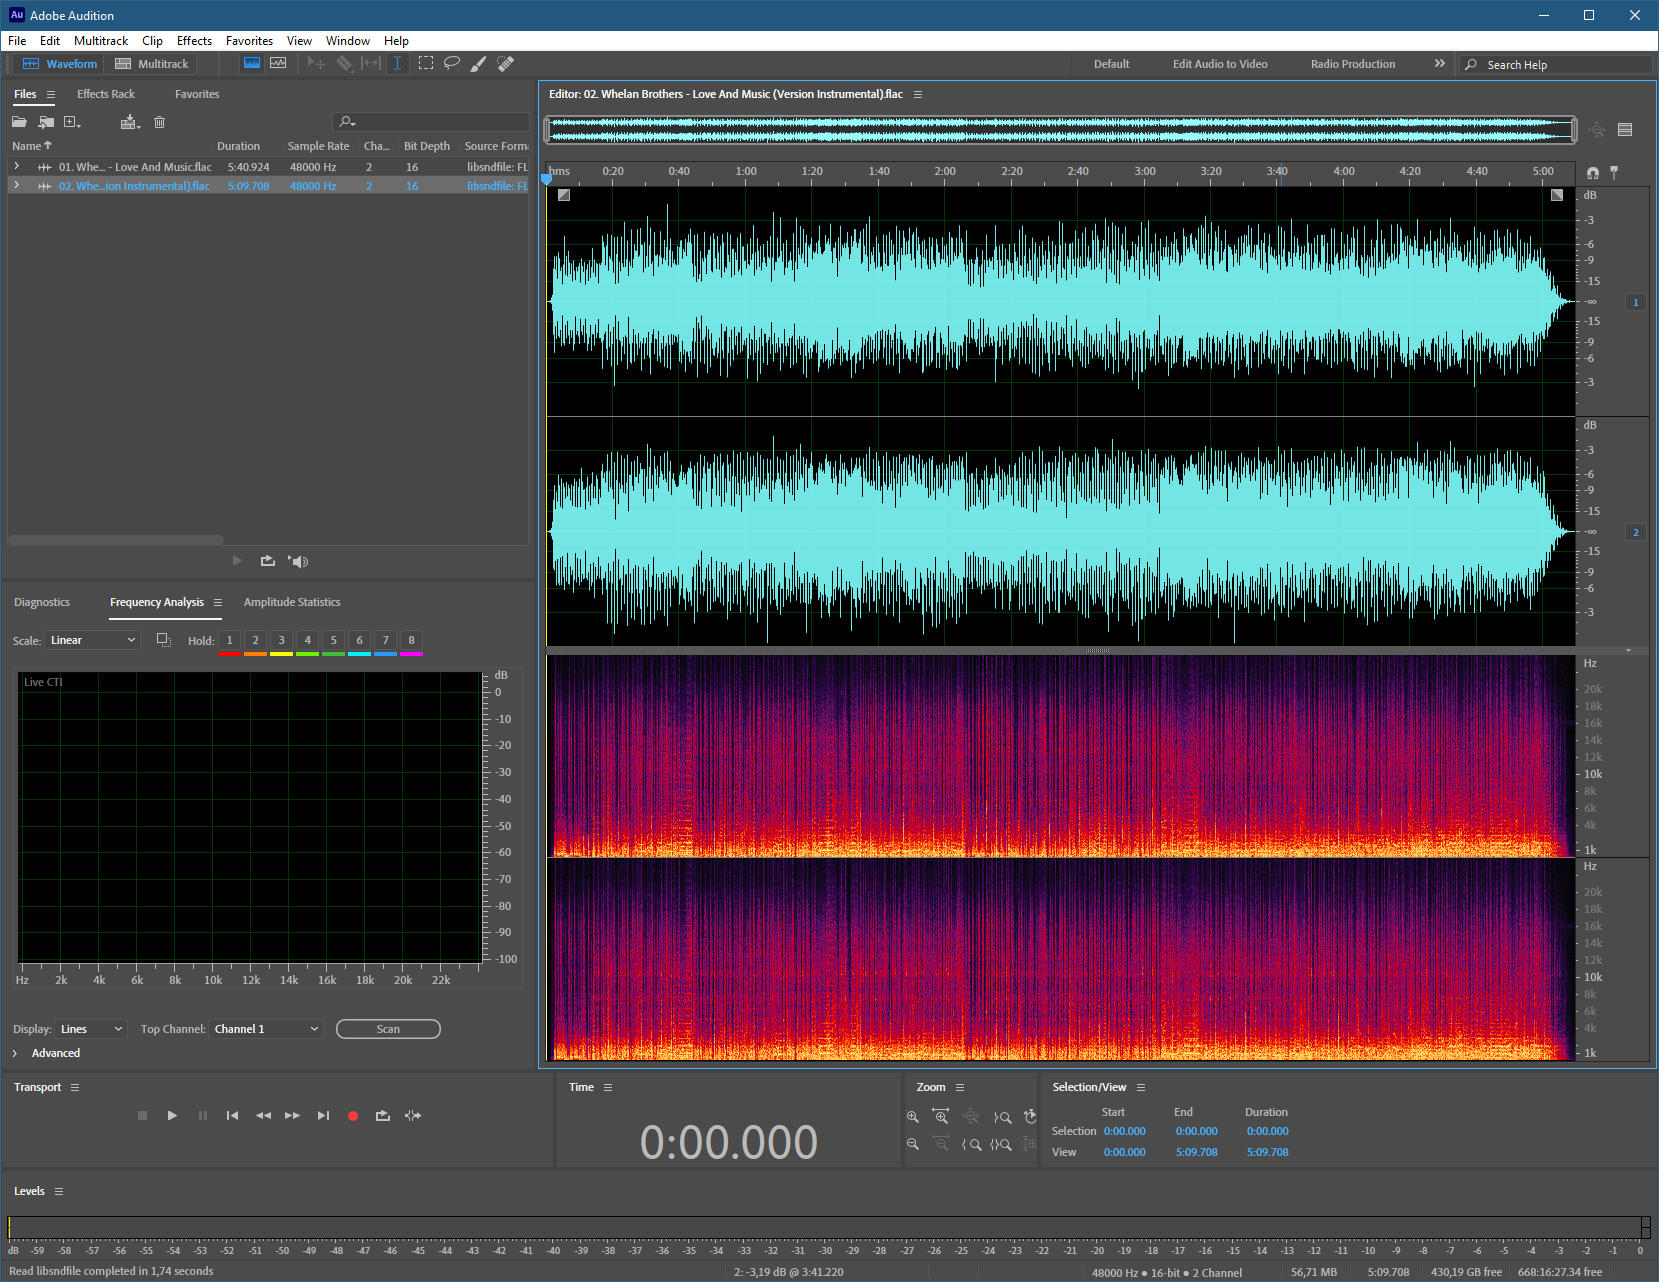Click the Scan selection copy icon beside Scale
This screenshot has width=1659, height=1282.
coord(164,640)
